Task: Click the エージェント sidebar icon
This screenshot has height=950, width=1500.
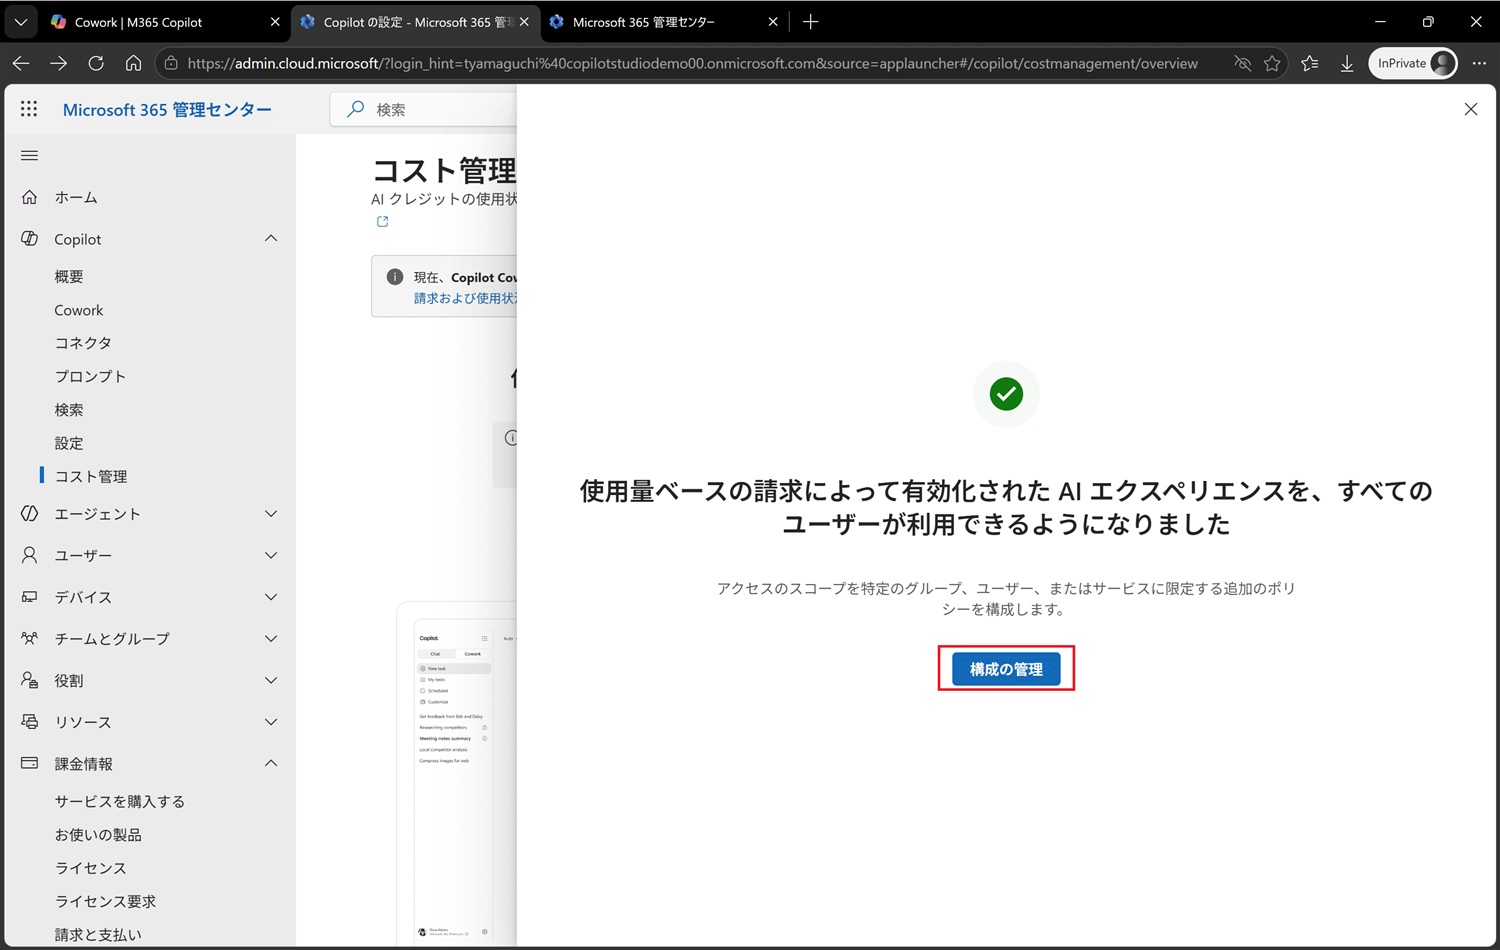Action: [x=30, y=513]
